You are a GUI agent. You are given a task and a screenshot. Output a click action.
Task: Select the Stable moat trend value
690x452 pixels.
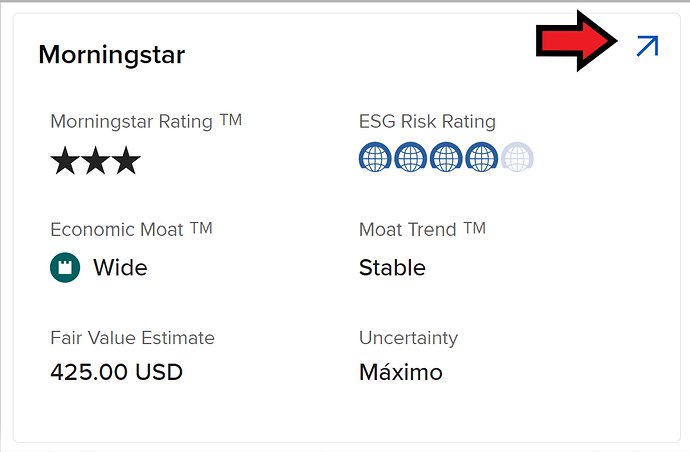click(392, 267)
